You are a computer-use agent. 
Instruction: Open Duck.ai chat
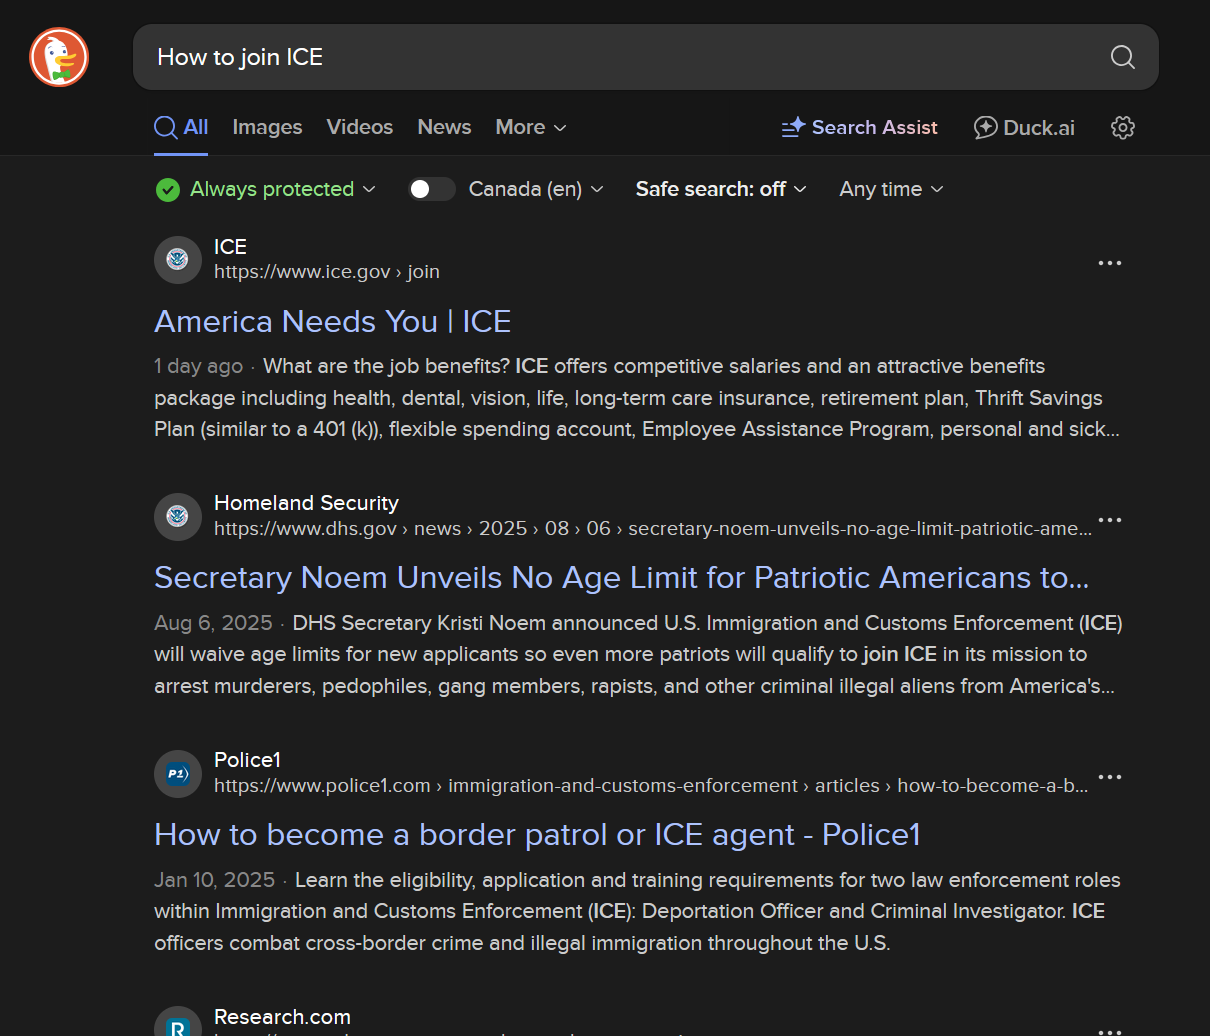coord(1025,127)
